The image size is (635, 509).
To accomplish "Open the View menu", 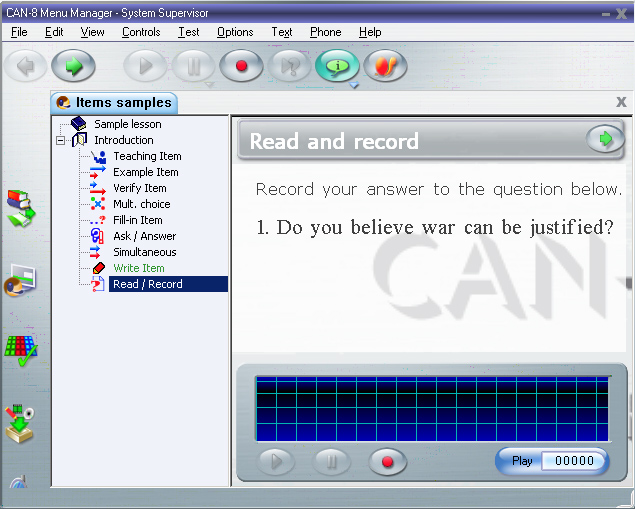I will pos(92,32).
